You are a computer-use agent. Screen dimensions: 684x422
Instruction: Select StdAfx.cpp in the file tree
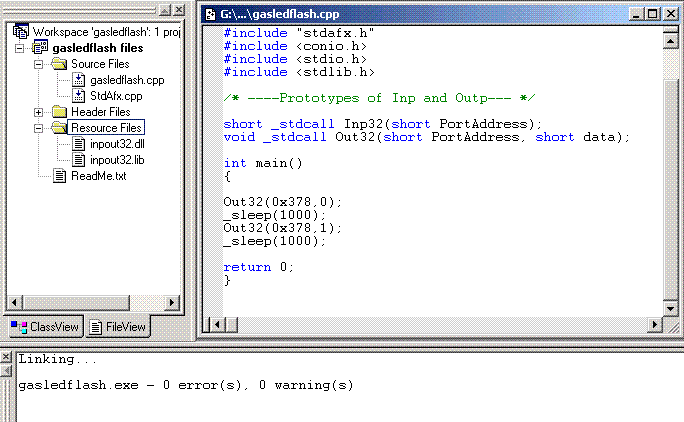[x=116, y=96]
